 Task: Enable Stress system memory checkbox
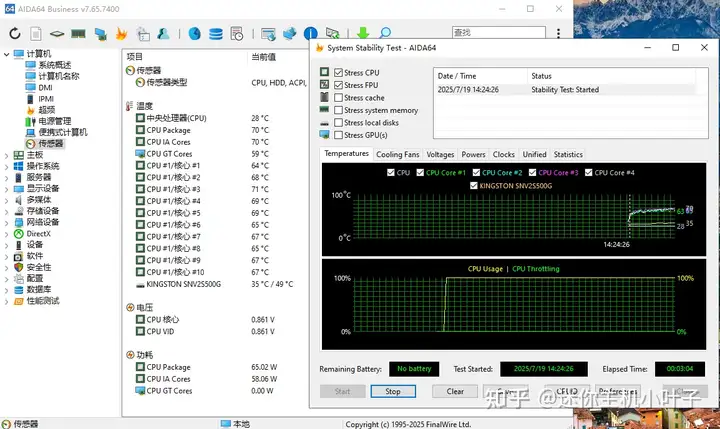click(x=338, y=110)
